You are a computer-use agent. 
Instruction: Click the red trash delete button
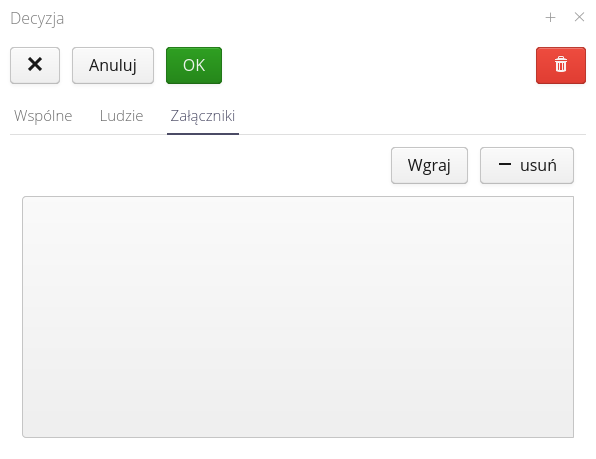tap(561, 65)
